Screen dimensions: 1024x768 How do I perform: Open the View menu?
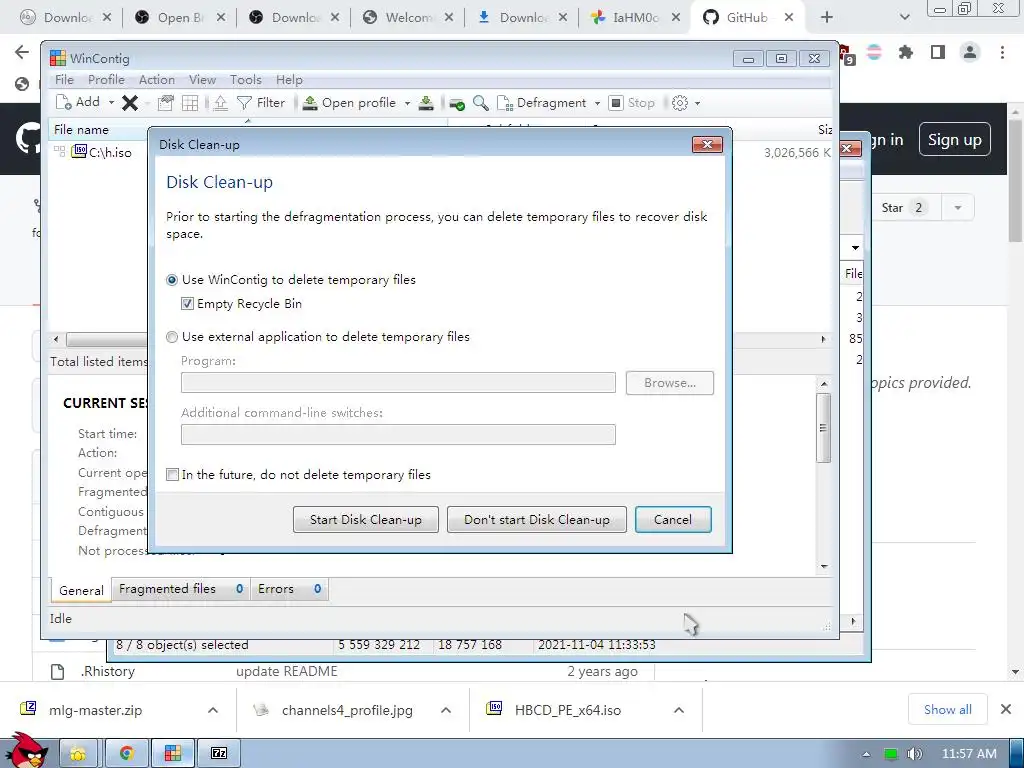click(202, 80)
